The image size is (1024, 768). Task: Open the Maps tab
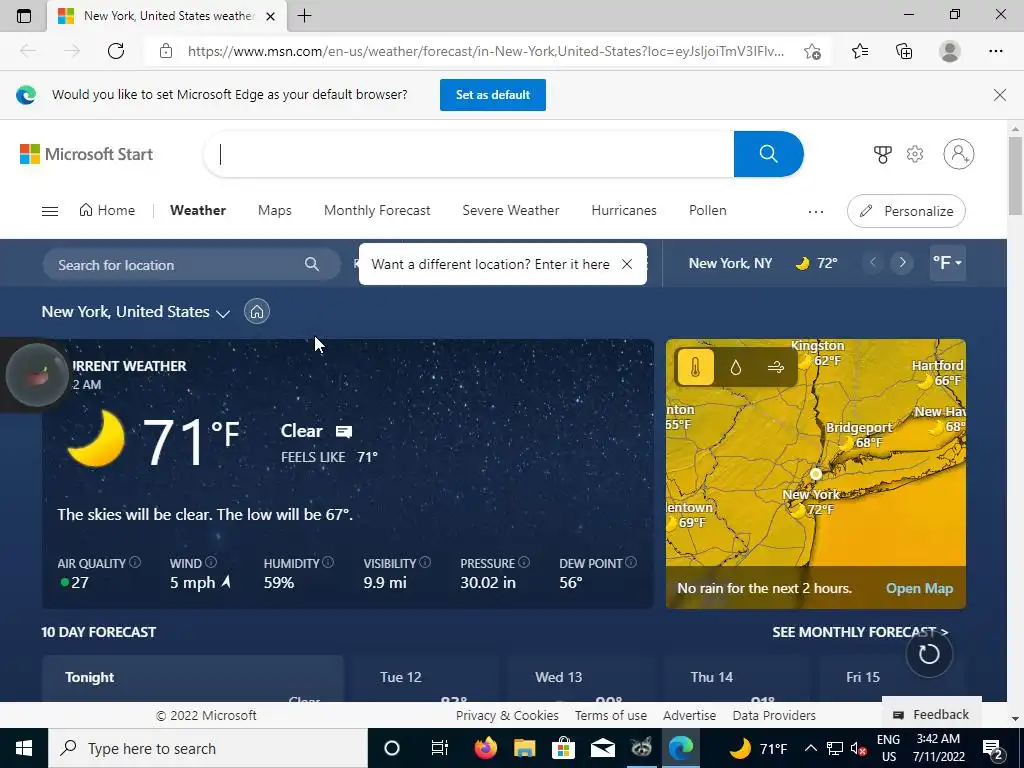[x=274, y=210]
